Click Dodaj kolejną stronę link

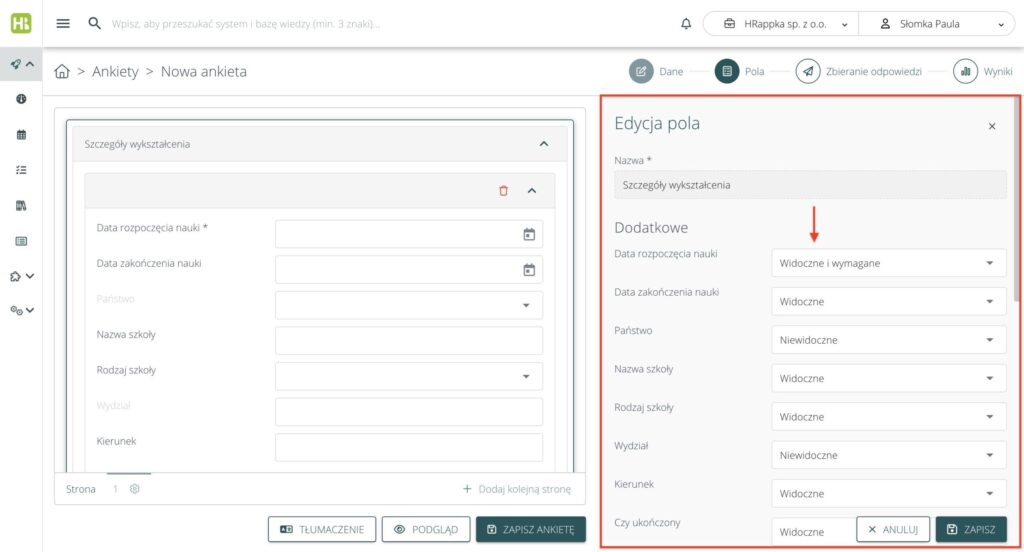516,489
